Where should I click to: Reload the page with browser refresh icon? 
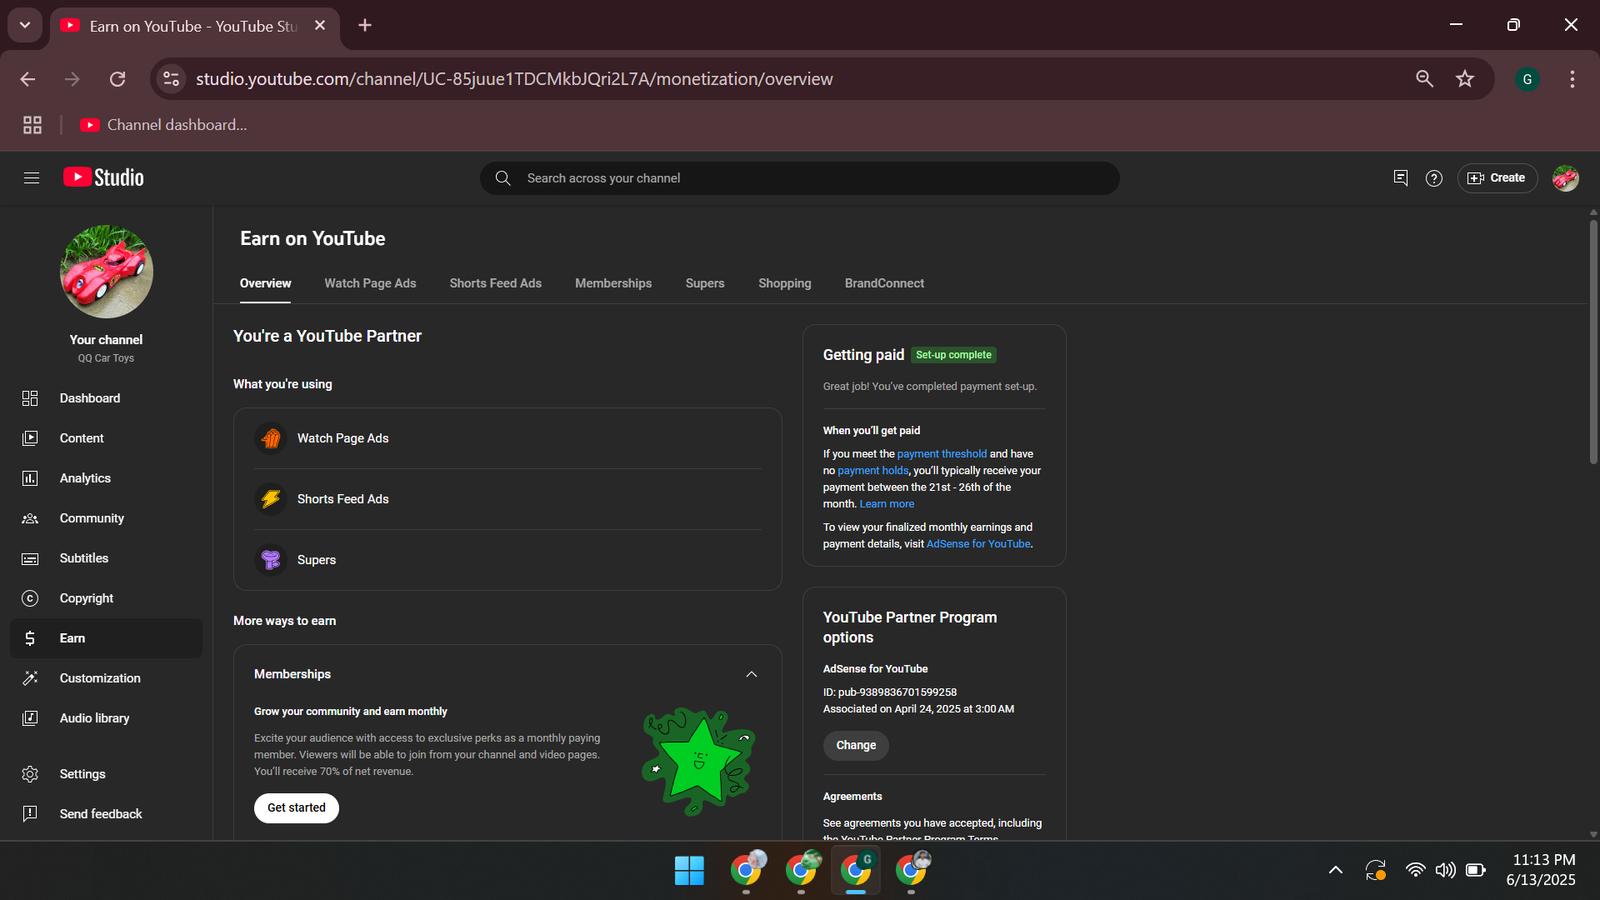coord(117,79)
